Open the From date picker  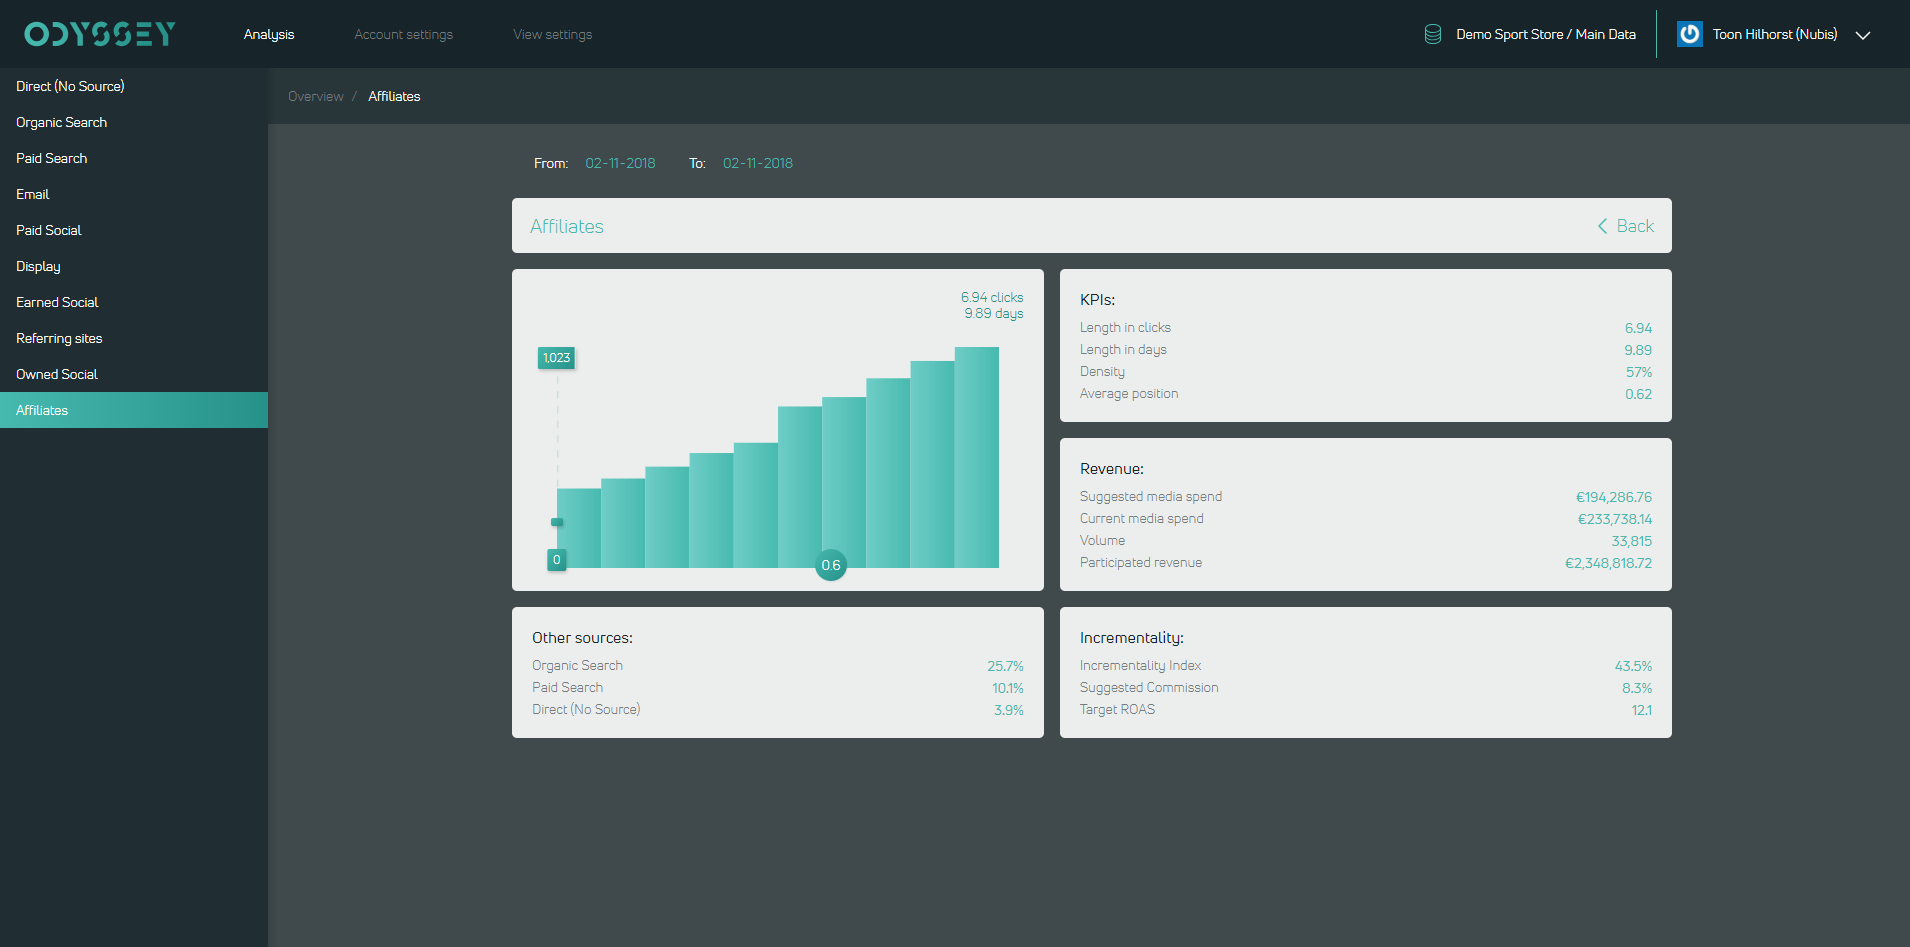point(620,163)
